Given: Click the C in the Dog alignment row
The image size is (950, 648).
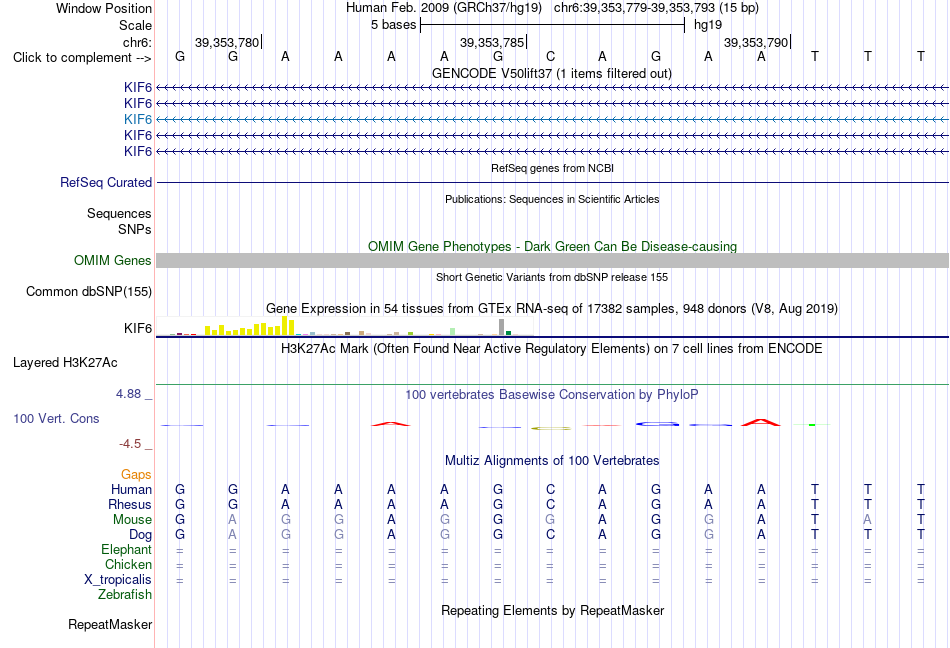Looking at the screenshot, I should (x=550, y=535).
